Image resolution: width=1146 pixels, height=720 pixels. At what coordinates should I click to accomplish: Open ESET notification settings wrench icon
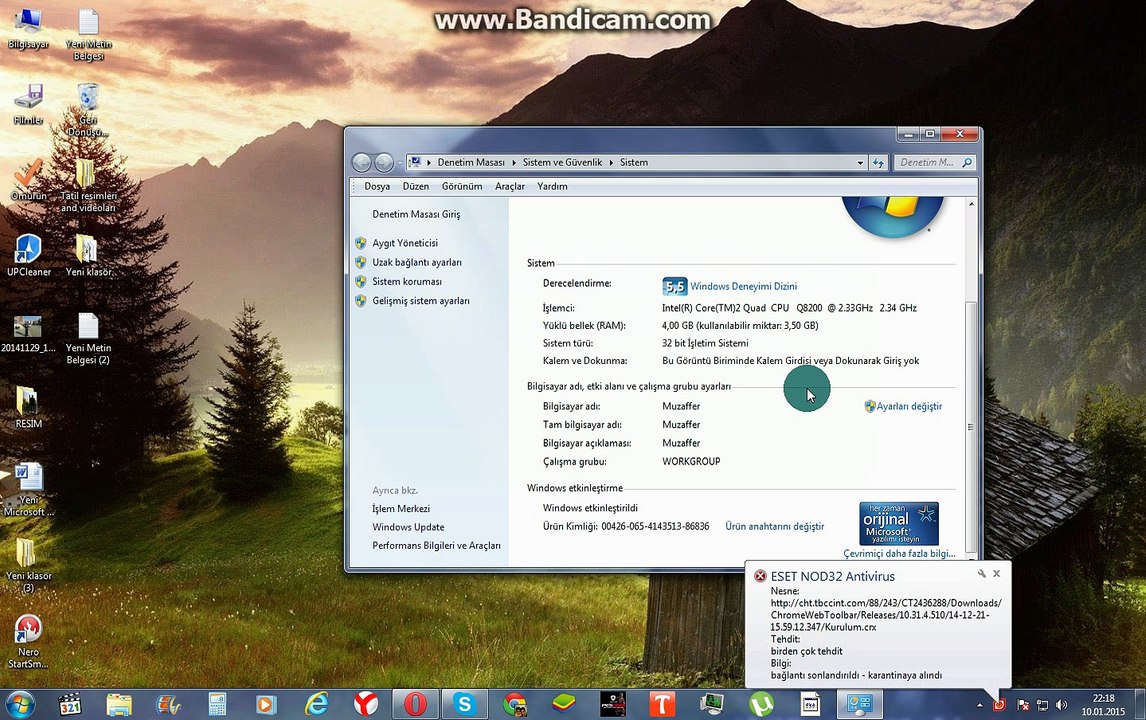(982, 574)
